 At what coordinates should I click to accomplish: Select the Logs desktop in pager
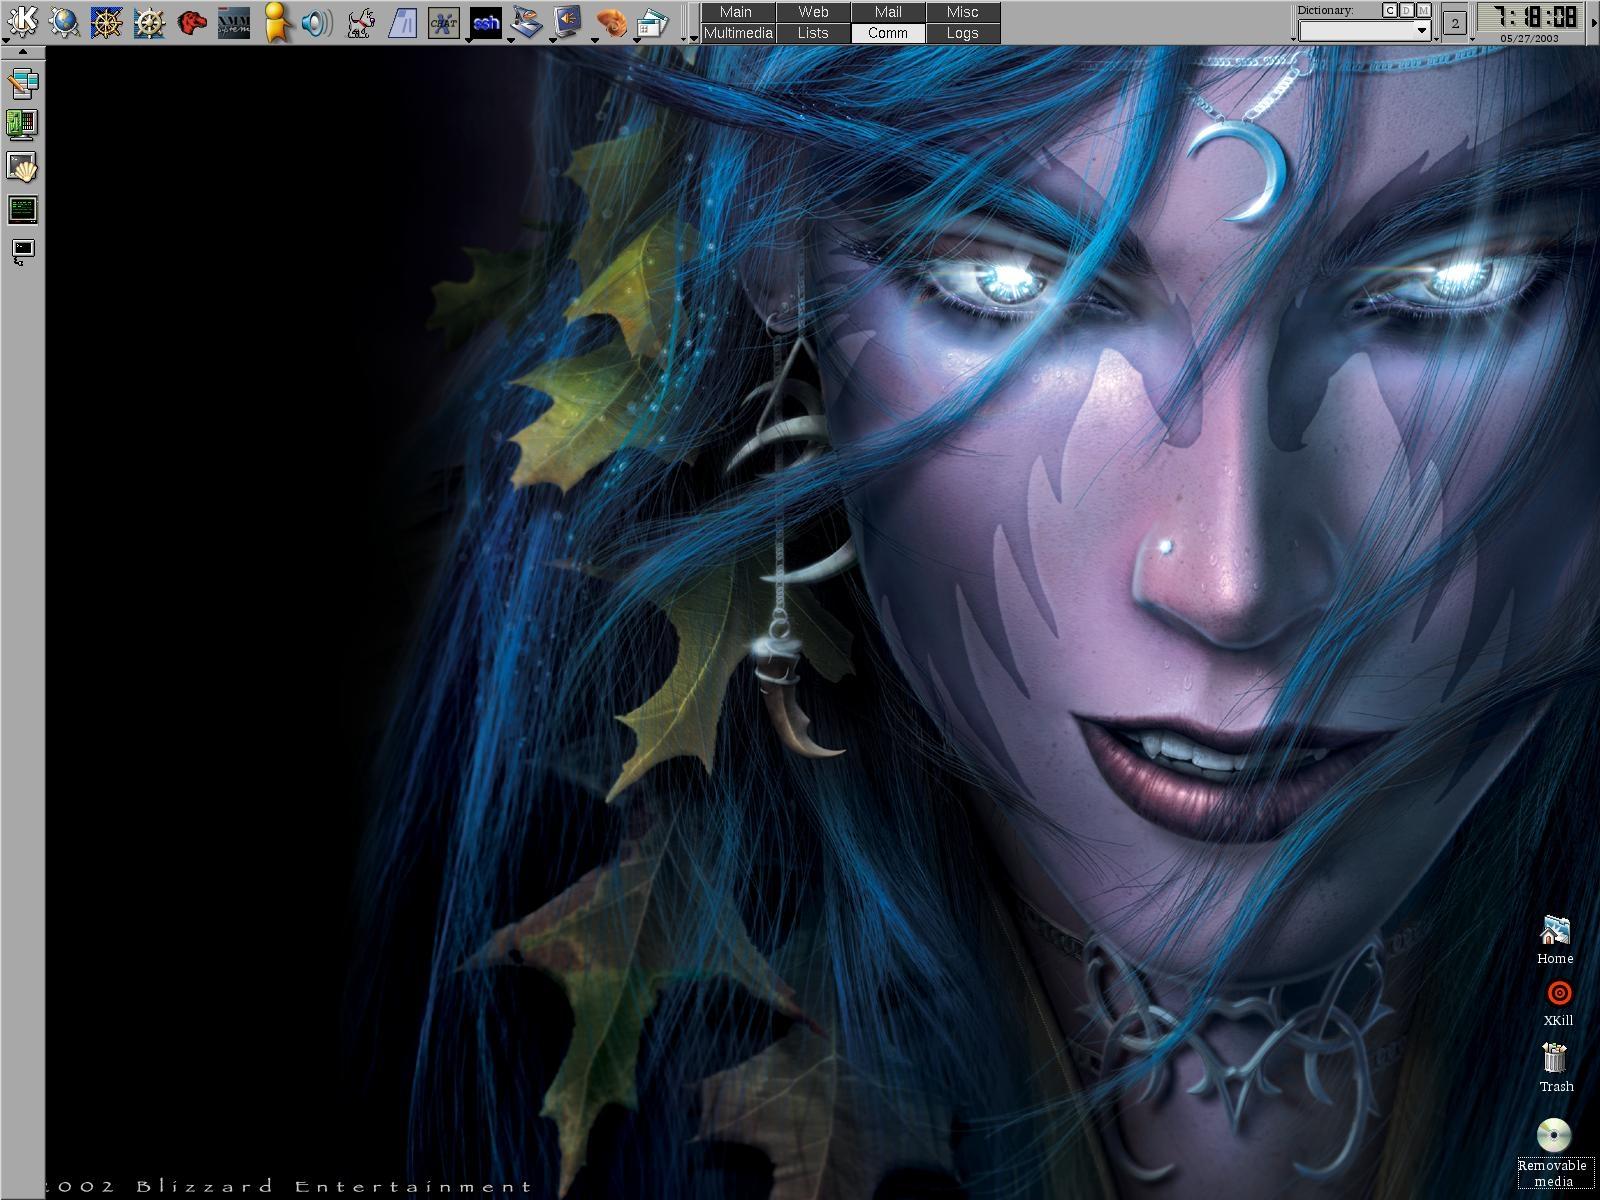click(x=962, y=33)
